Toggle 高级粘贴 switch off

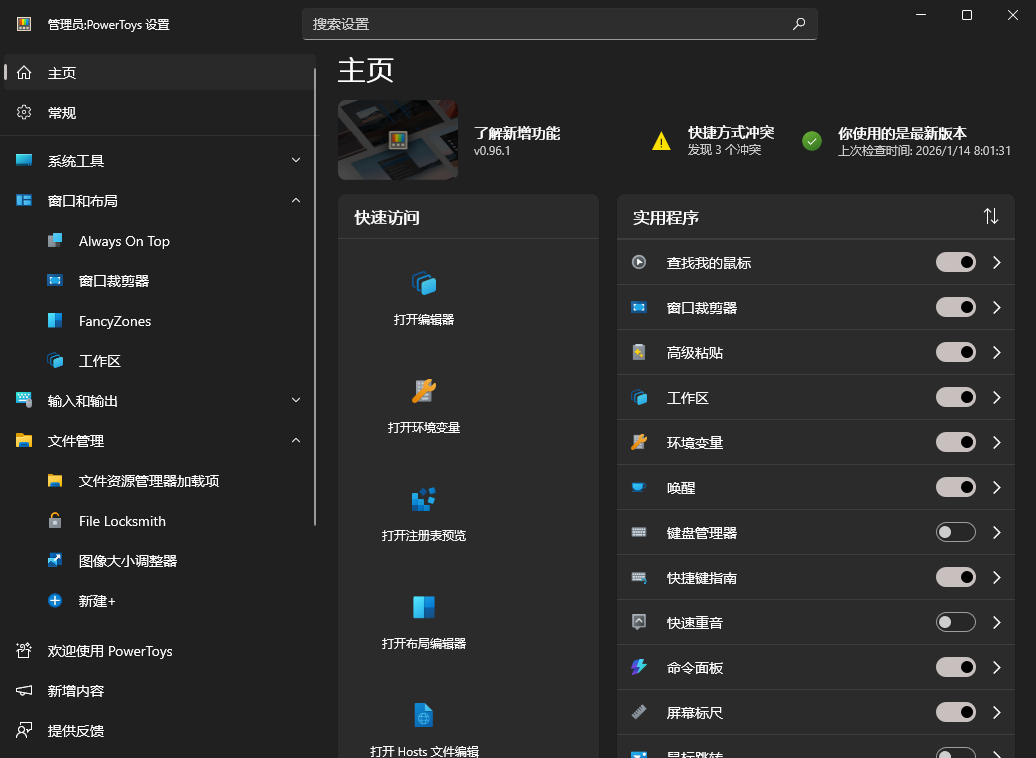point(955,352)
